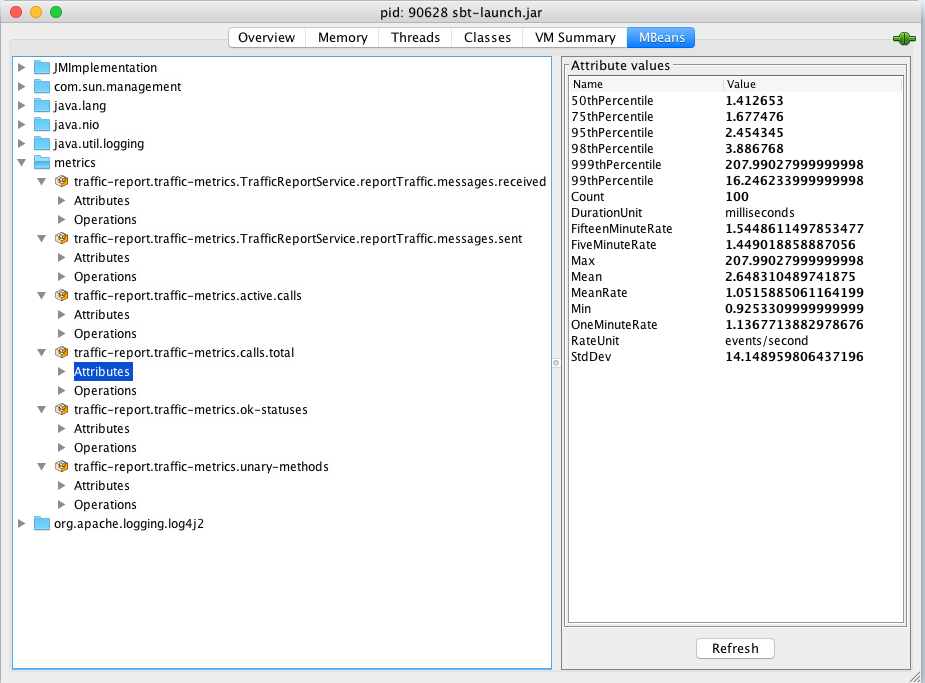Select Operations under messages.received
Image resolution: width=925 pixels, height=683 pixels.
pyautogui.click(x=105, y=219)
